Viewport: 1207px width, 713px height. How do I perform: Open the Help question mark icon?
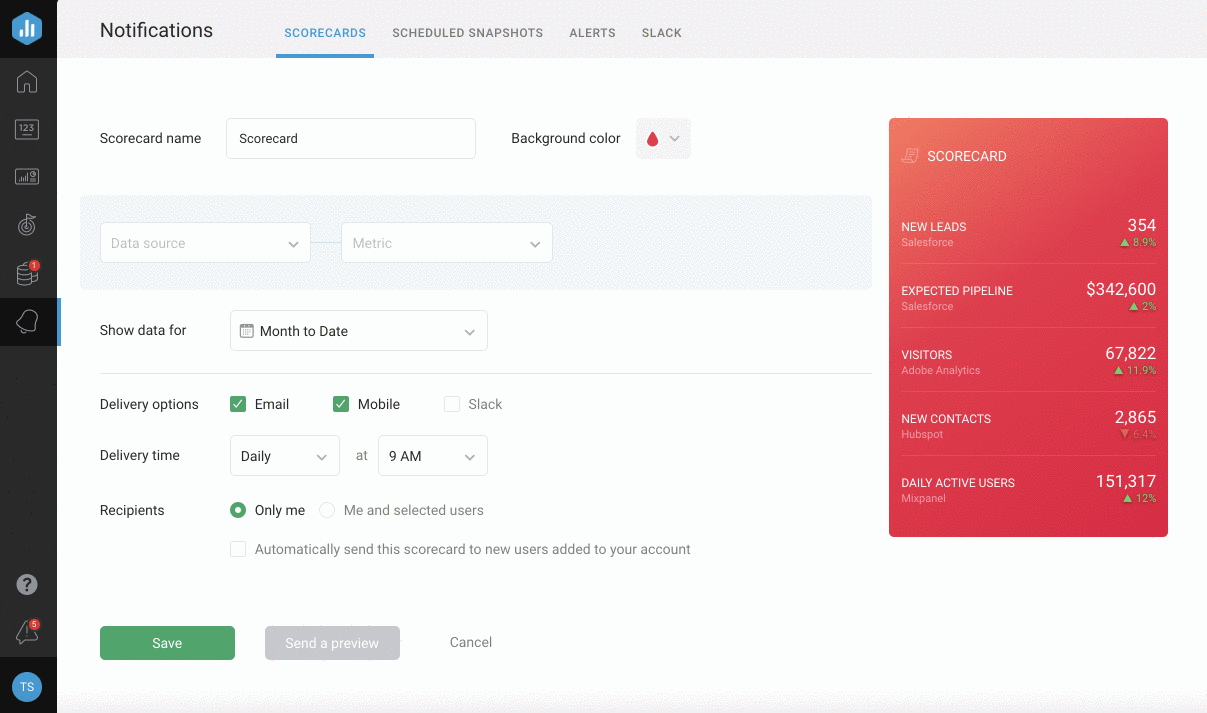pos(27,584)
